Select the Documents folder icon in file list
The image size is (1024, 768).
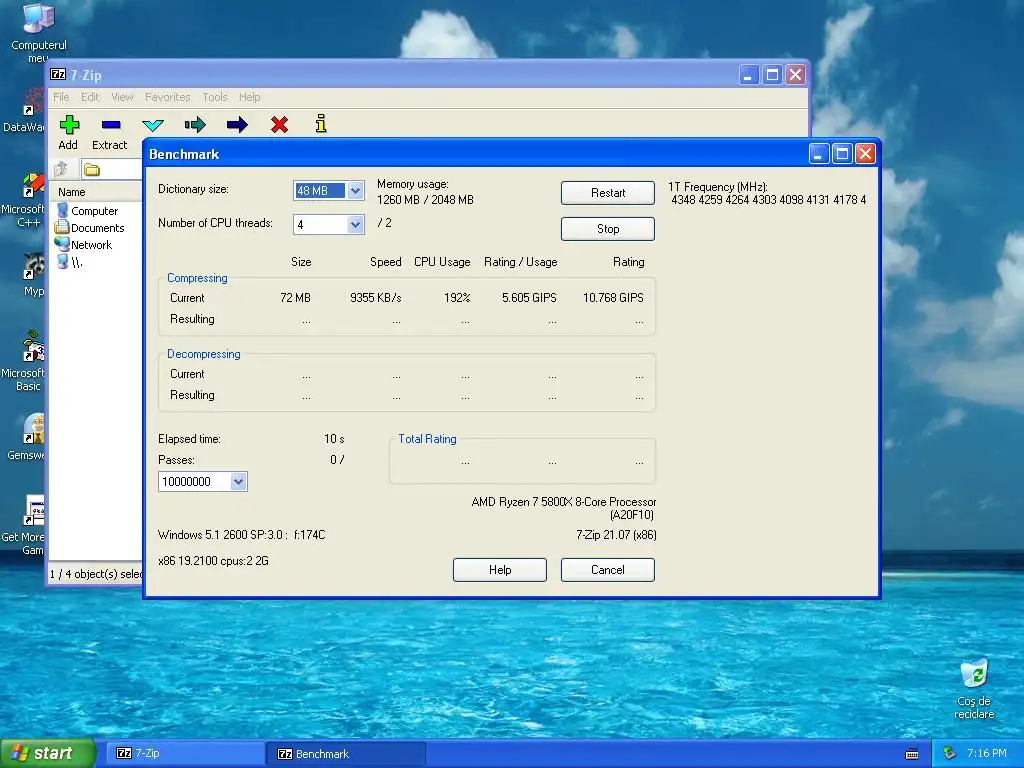point(62,227)
